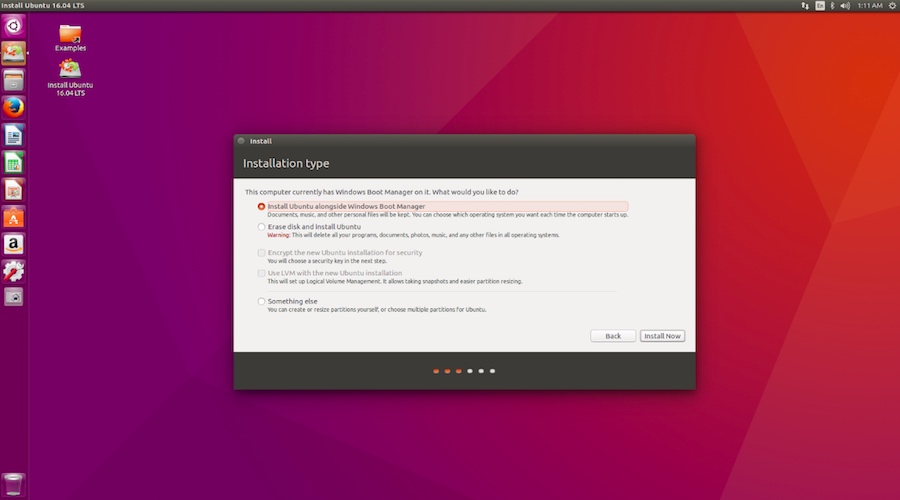The image size is (900, 500).
Task: Open the Files manager from launcher
Action: [x=13, y=80]
